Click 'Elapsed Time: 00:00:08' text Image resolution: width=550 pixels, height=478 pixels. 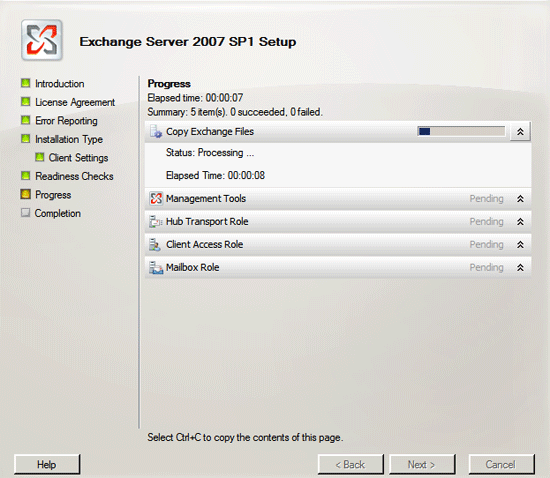coord(215,175)
